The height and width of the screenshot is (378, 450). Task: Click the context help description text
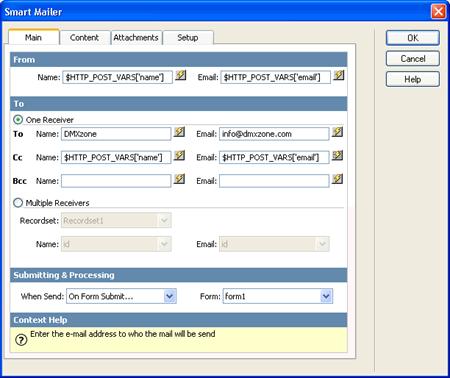point(123,334)
